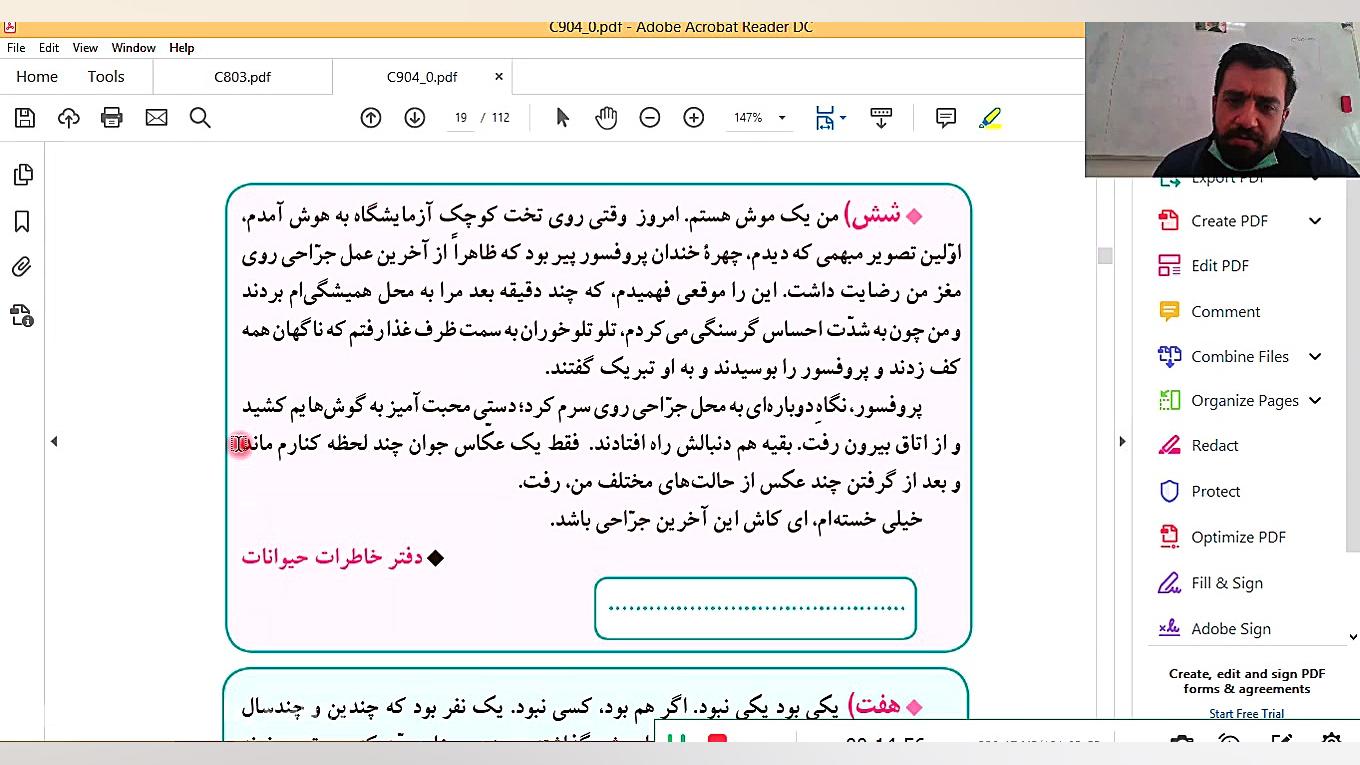Upload the file to Adobe cloud

(x=68, y=117)
